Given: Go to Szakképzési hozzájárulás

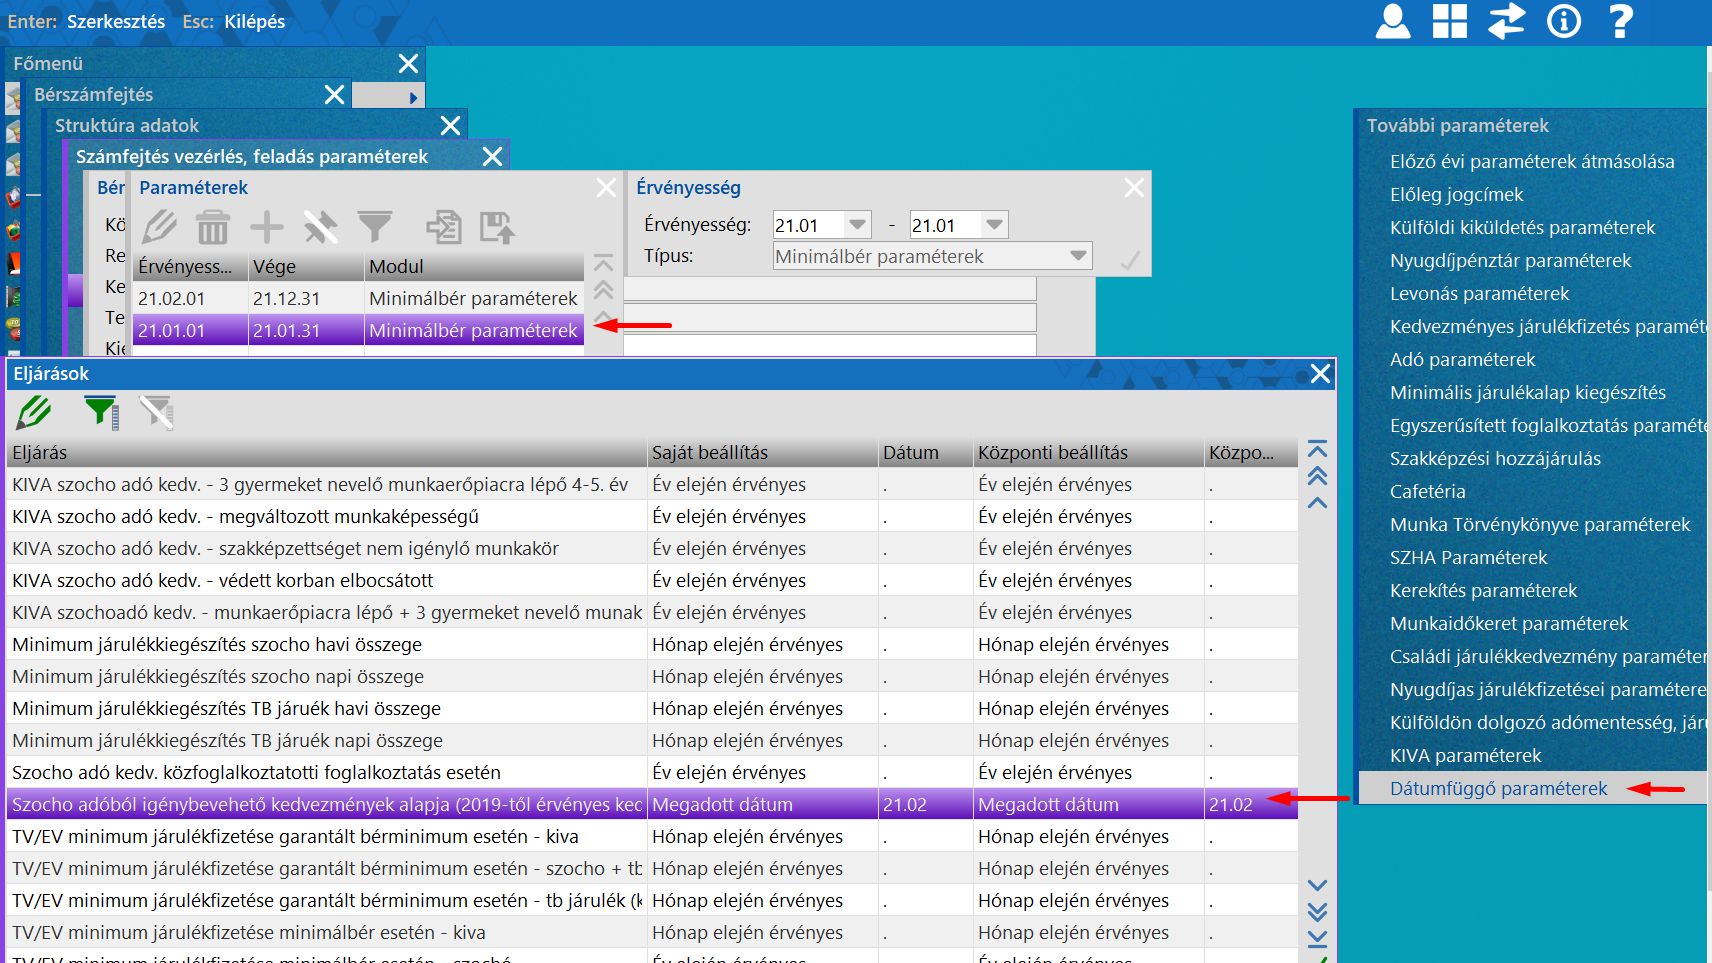Looking at the screenshot, I should 1496,458.
